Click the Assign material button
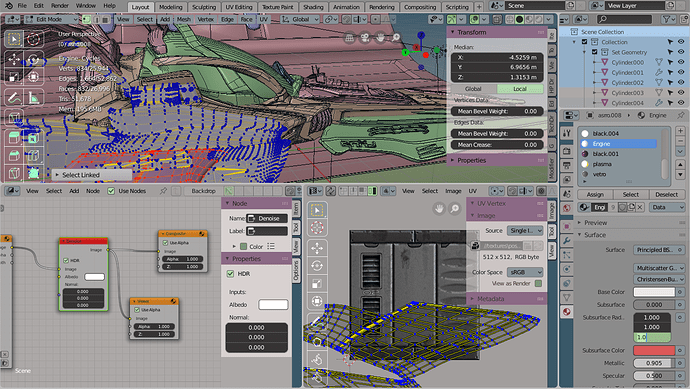This screenshot has height=389, width=690. click(595, 194)
